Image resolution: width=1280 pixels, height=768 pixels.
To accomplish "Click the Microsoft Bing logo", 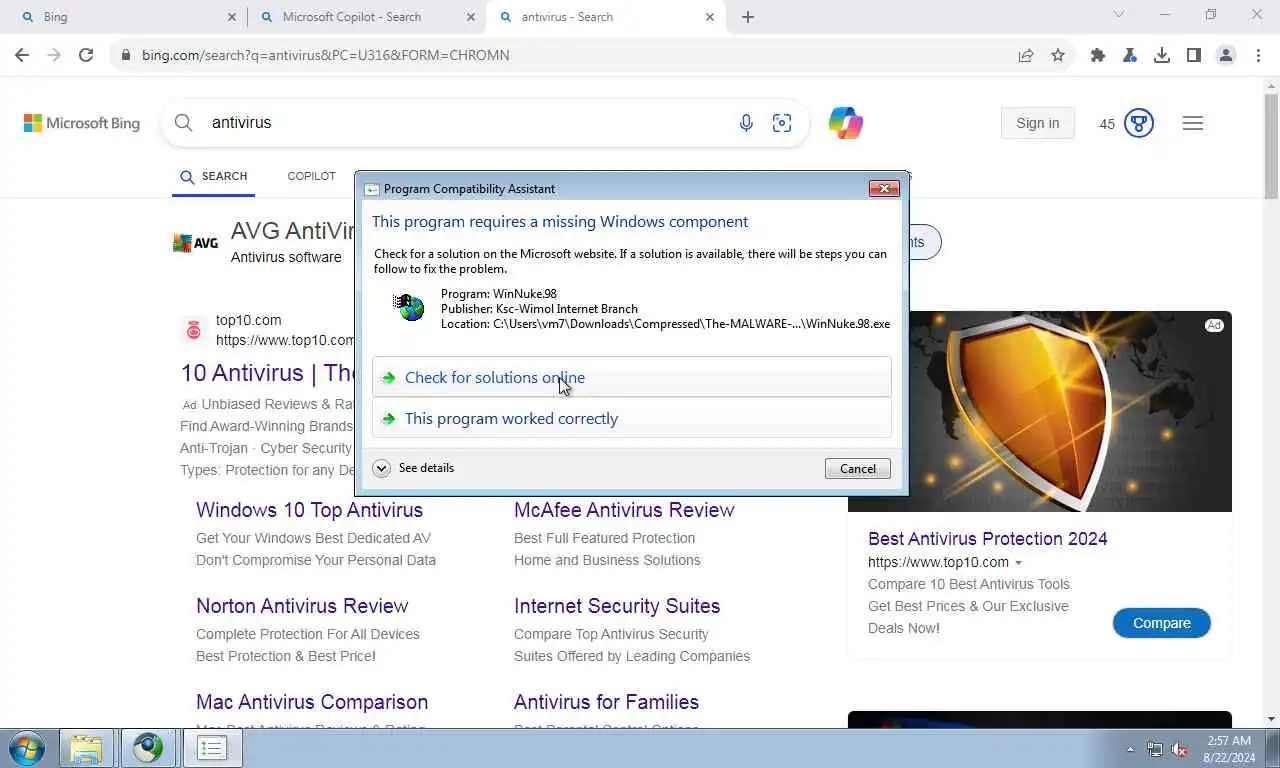I will [x=82, y=123].
